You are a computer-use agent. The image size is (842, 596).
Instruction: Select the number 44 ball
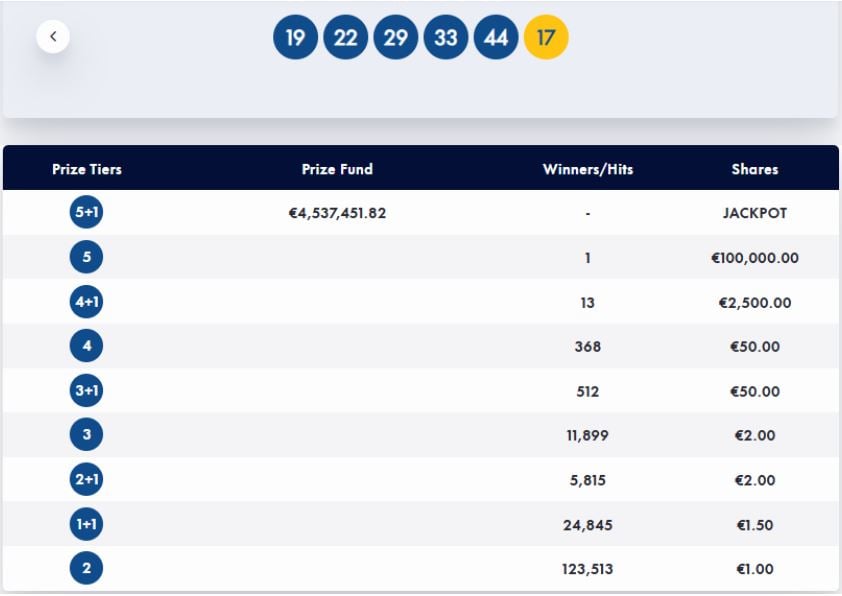[496, 38]
